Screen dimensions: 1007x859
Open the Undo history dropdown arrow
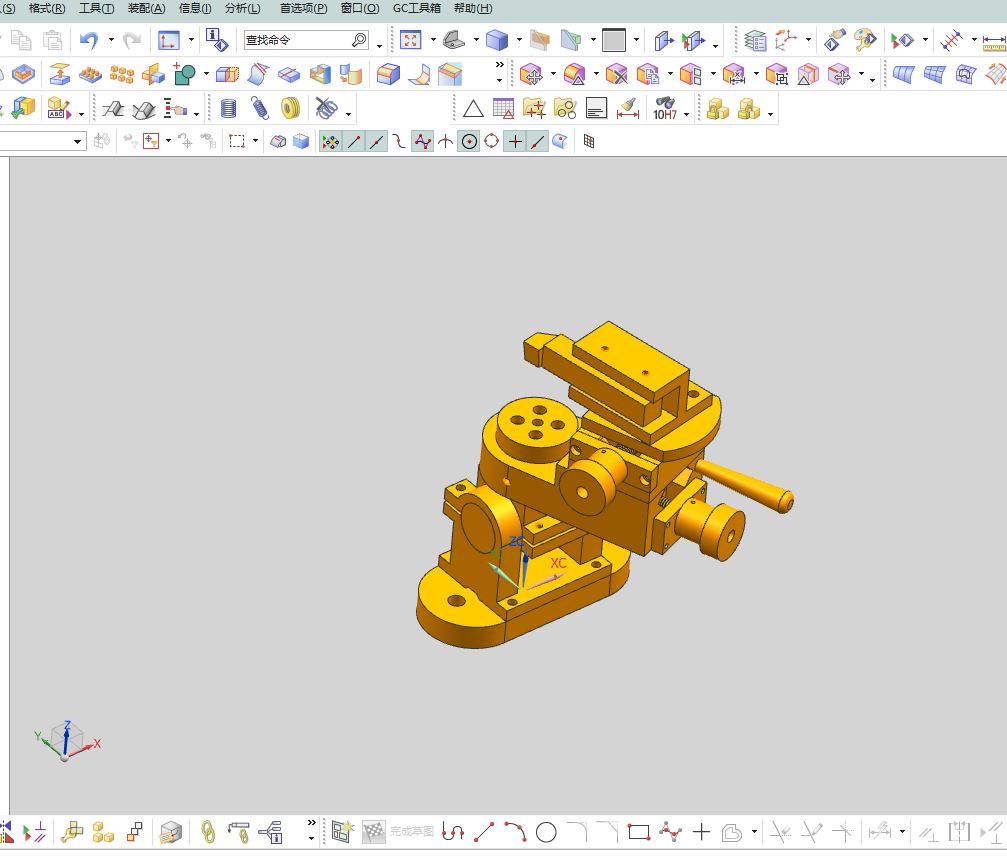coord(111,40)
